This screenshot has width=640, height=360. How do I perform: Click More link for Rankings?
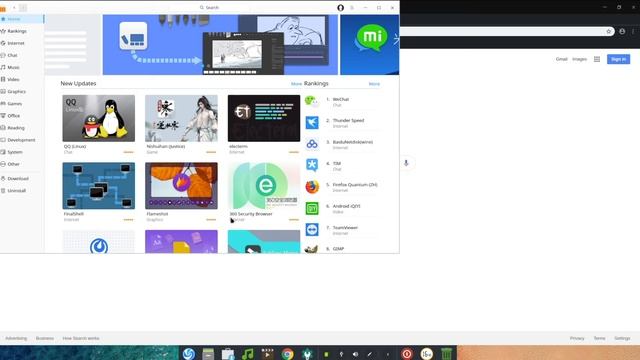click(374, 84)
